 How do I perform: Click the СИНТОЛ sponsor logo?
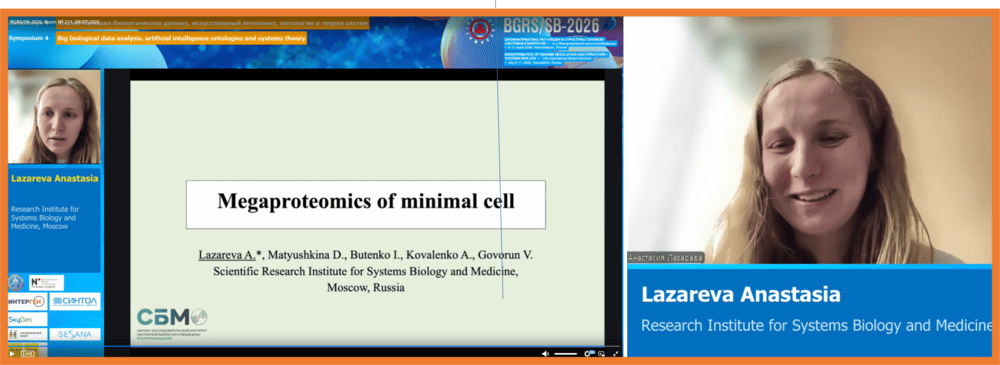coord(75,301)
